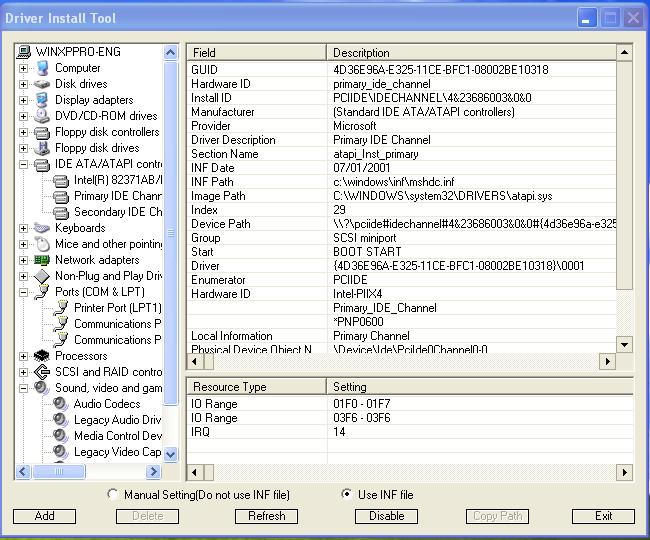Click the DVD/CD-ROM drives icon
The height and width of the screenshot is (540, 650).
[x=42, y=116]
